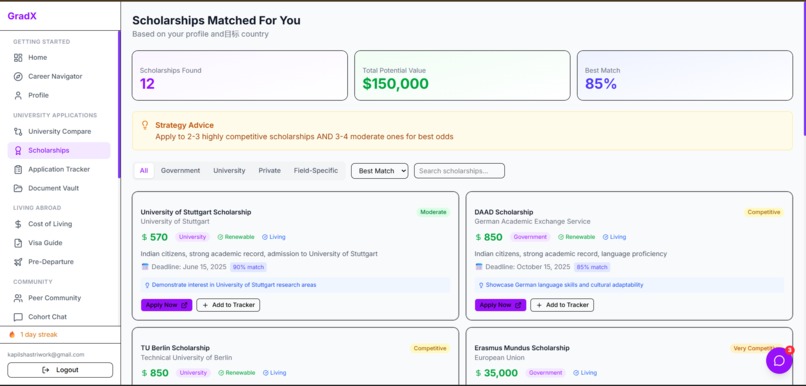Click the Visa Guide document icon
Screen dimensions: 806x386
pos(18,243)
